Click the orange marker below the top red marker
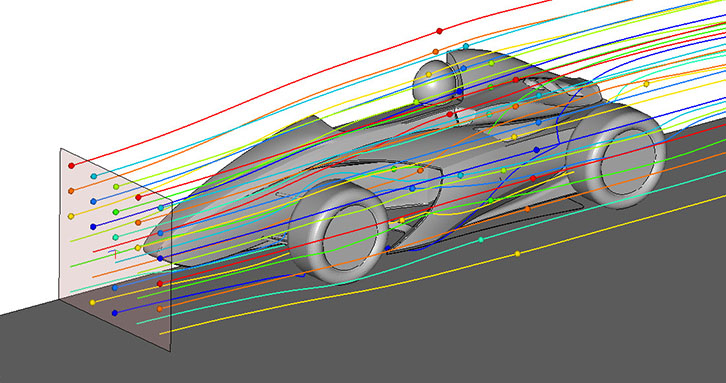The width and height of the screenshot is (726, 383). [x=435, y=51]
